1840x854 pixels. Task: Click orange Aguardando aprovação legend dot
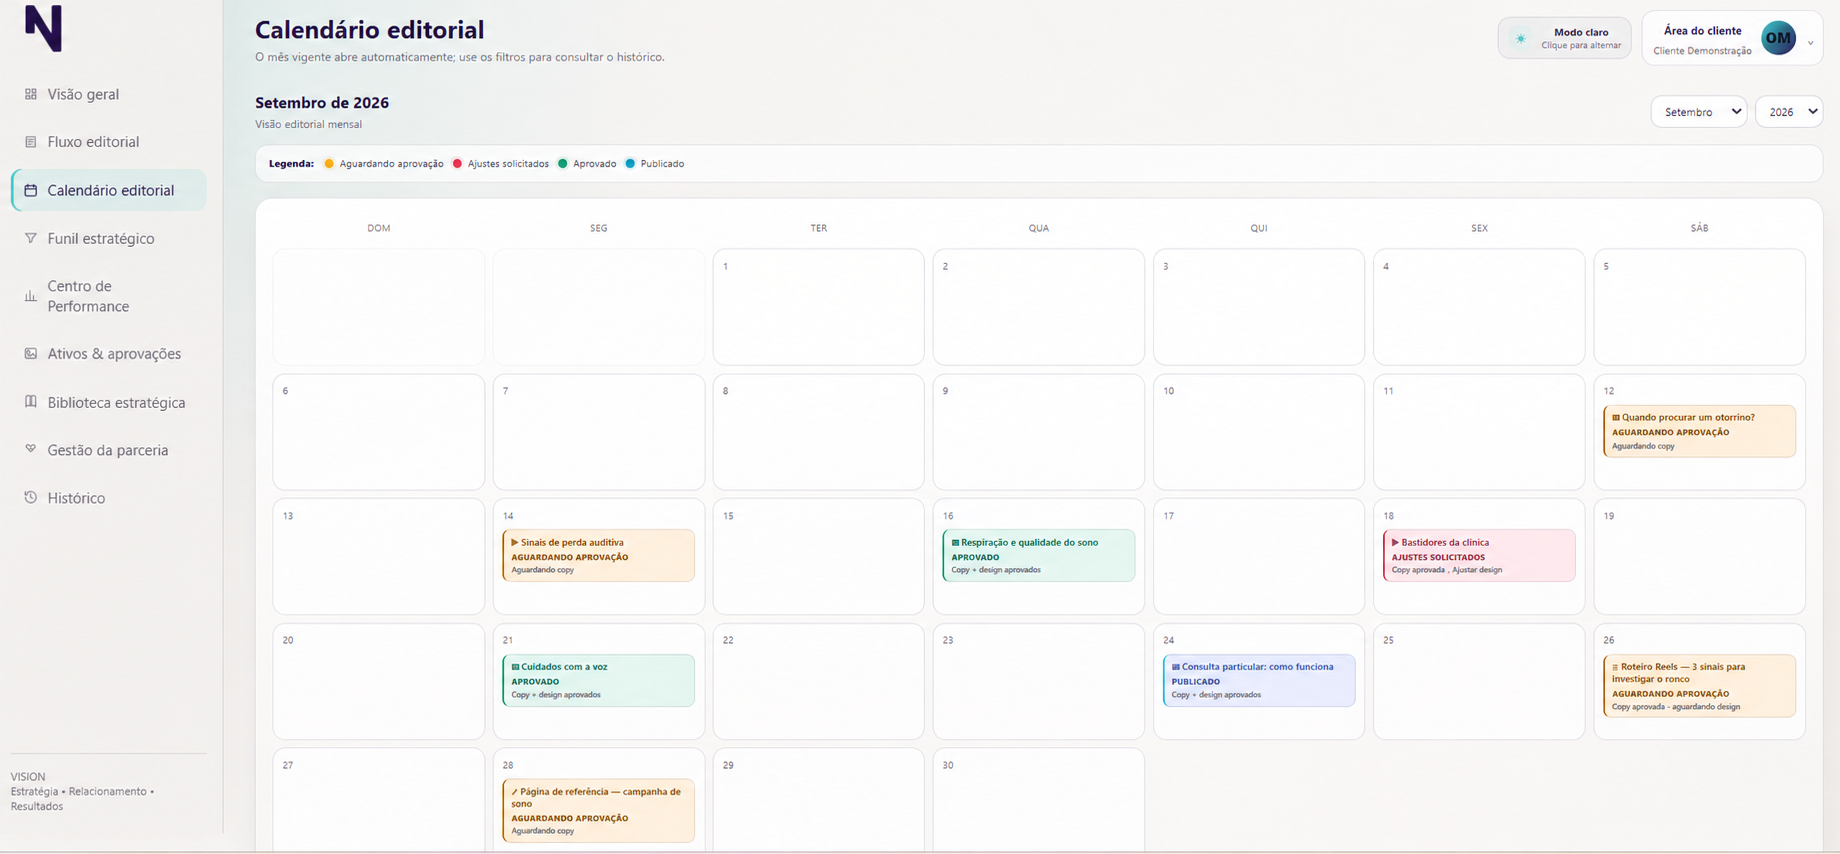click(329, 164)
